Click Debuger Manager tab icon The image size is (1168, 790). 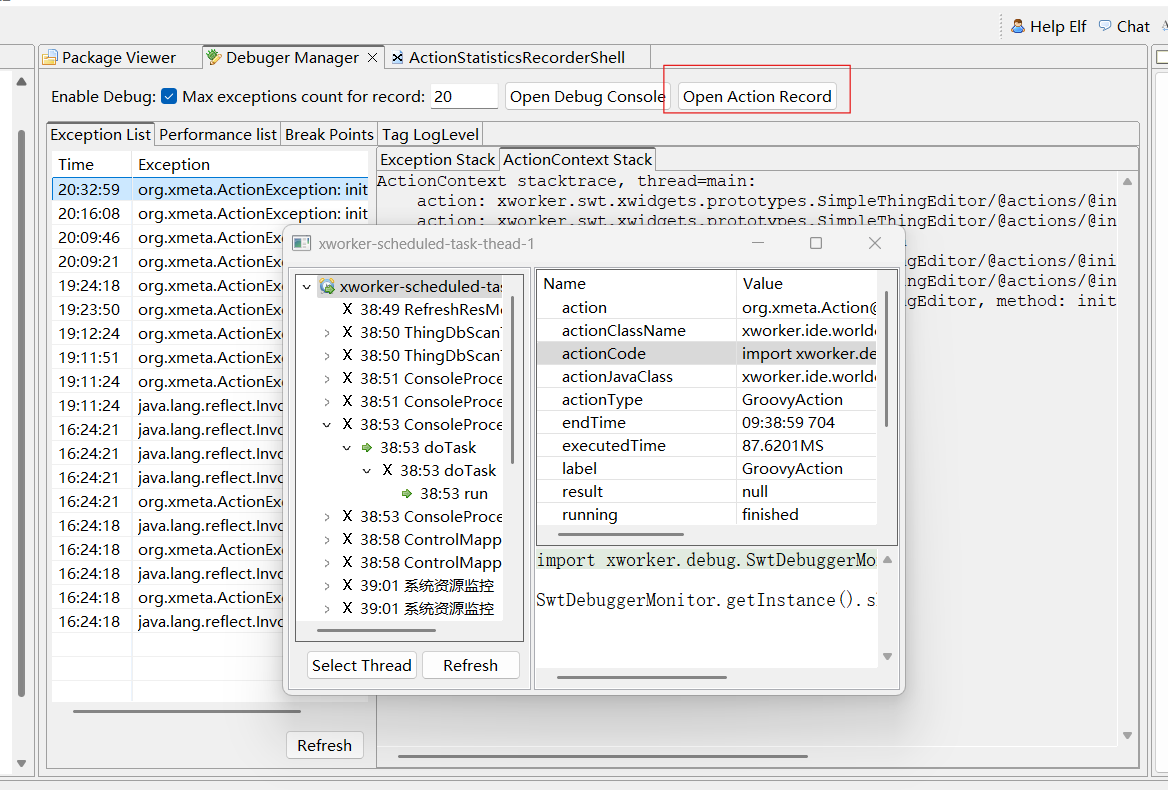pos(214,57)
